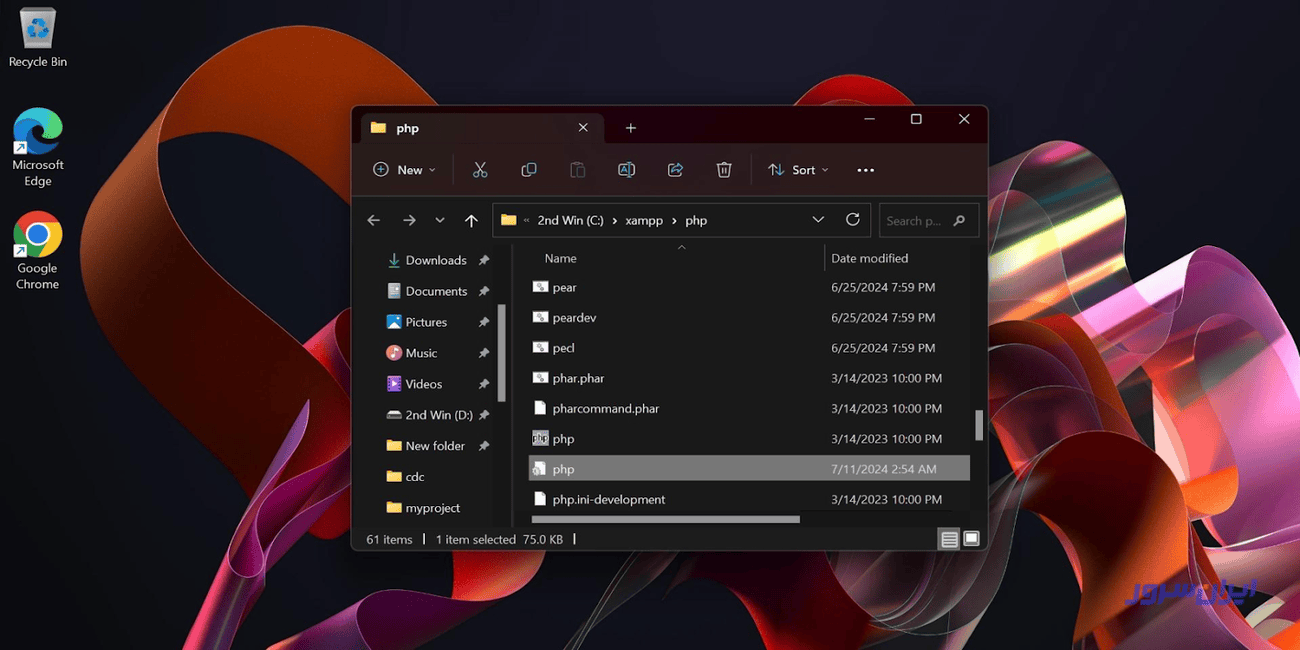Image resolution: width=1300 pixels, height=650 pixels.
Task: Refresh the current folder view
Action: click(x=852, y=220)
